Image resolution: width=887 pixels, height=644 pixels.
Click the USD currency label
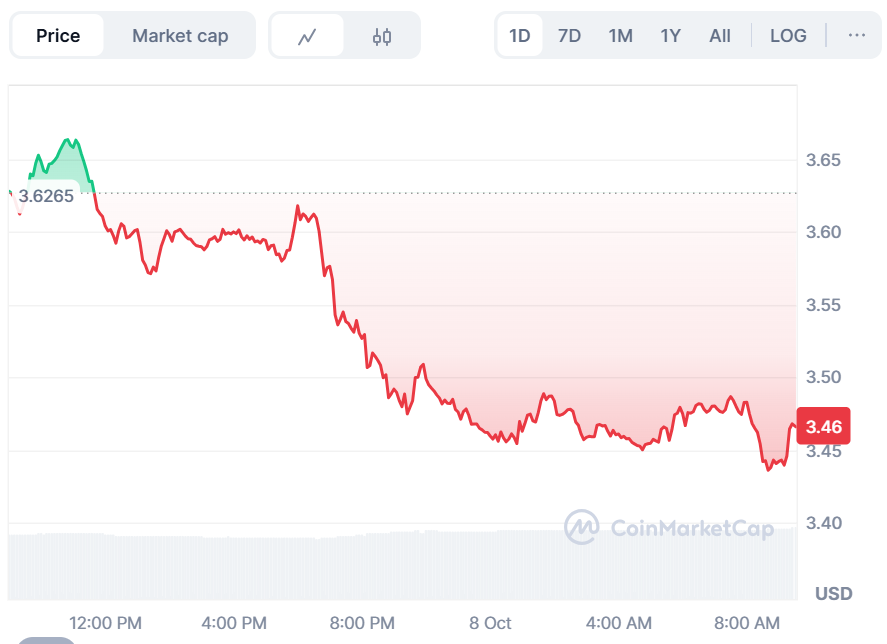click(833, 594)
